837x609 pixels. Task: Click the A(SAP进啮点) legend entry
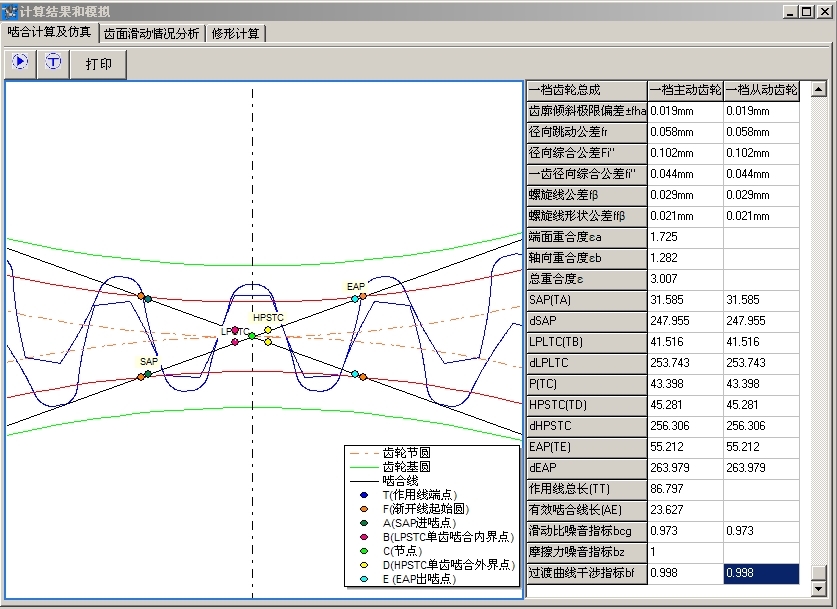coord(408,523)
